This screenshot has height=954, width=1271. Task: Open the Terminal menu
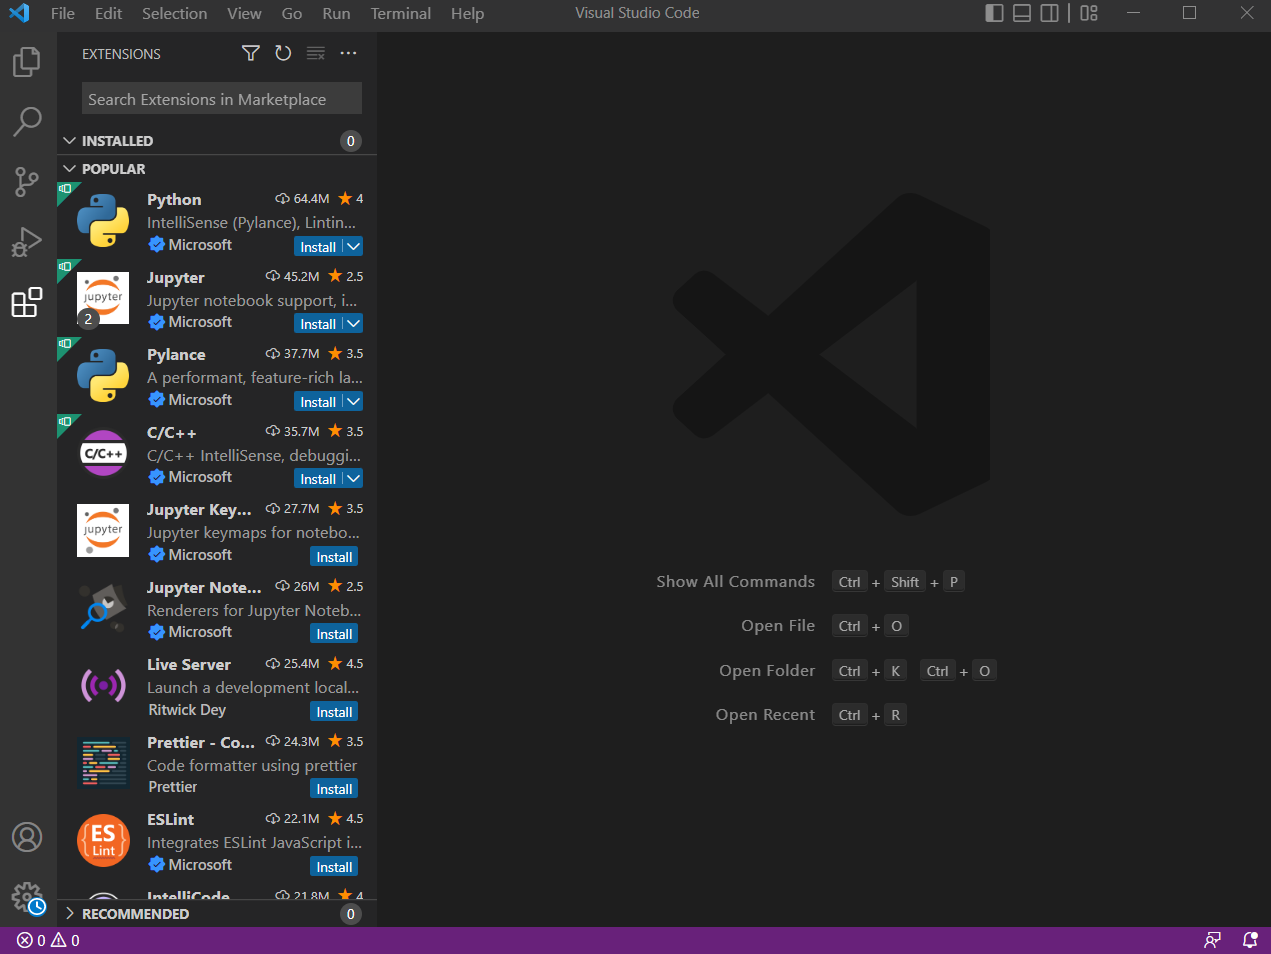401,13
